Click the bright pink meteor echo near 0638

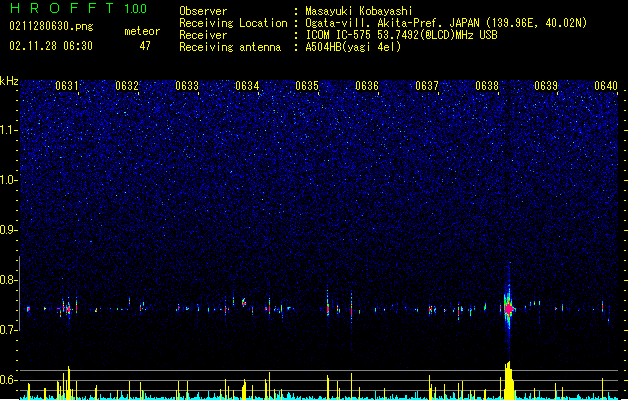pyautogui.click(x=509, y=309)
